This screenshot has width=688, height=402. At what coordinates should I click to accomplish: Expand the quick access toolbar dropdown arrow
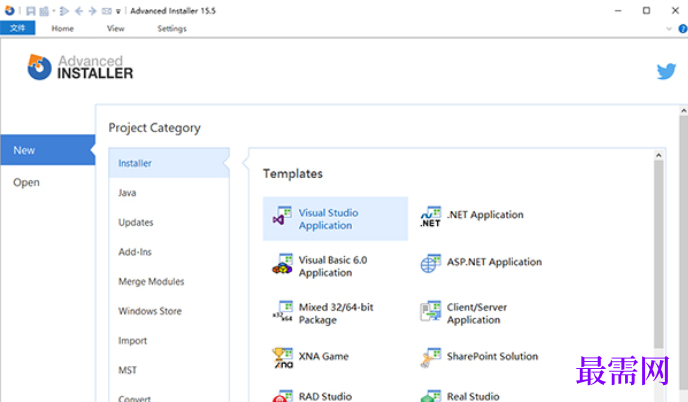click(x=120, y=11)
